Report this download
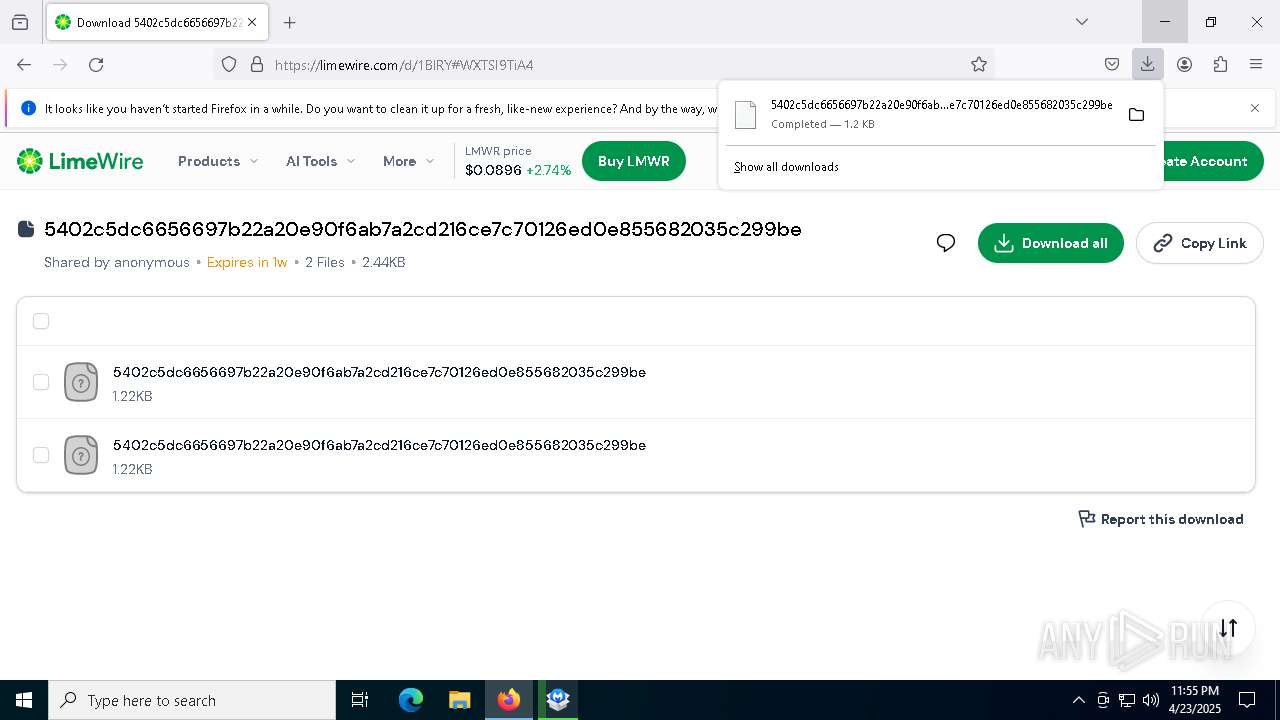The width and height of the screenshot is (1280, 720). pos(1161,519)
